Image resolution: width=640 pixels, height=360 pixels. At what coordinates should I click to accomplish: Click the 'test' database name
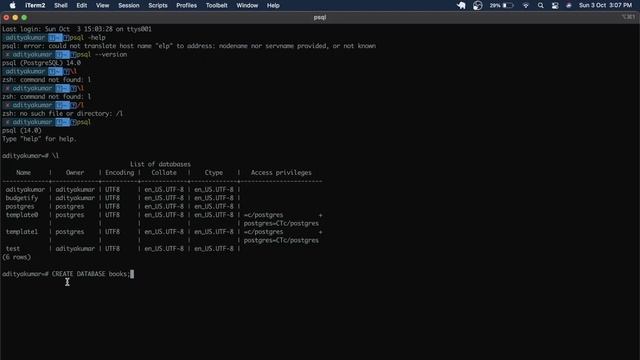(x=13, y=249)
